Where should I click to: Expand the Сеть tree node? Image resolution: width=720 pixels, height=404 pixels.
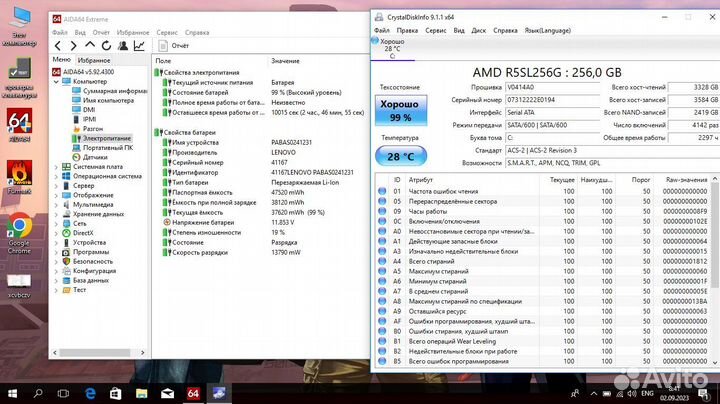pos(56,224)
